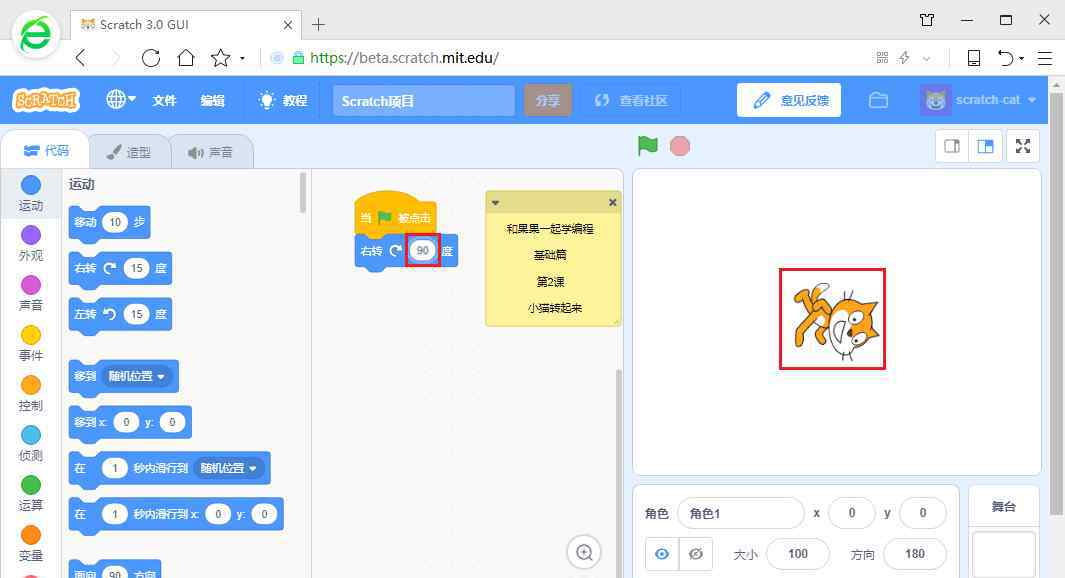Image resolution: width=1065 pixels, height=578 pixels.
Task: Go to browser home page
Action: [185, 58]
